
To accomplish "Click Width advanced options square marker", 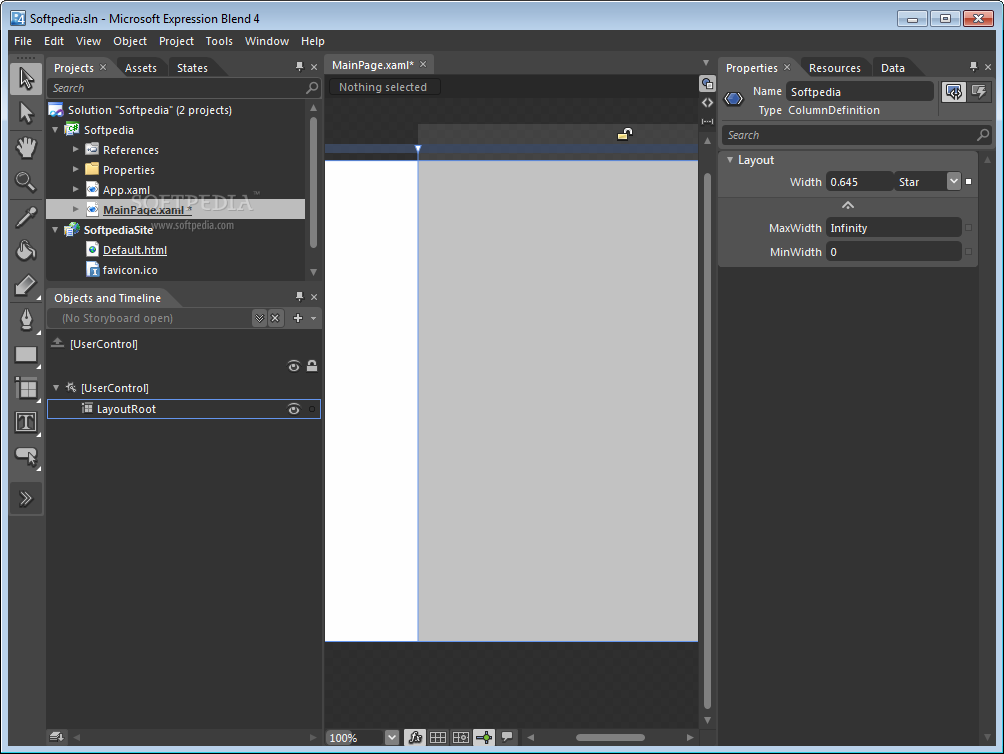I will tap(968, 182).
